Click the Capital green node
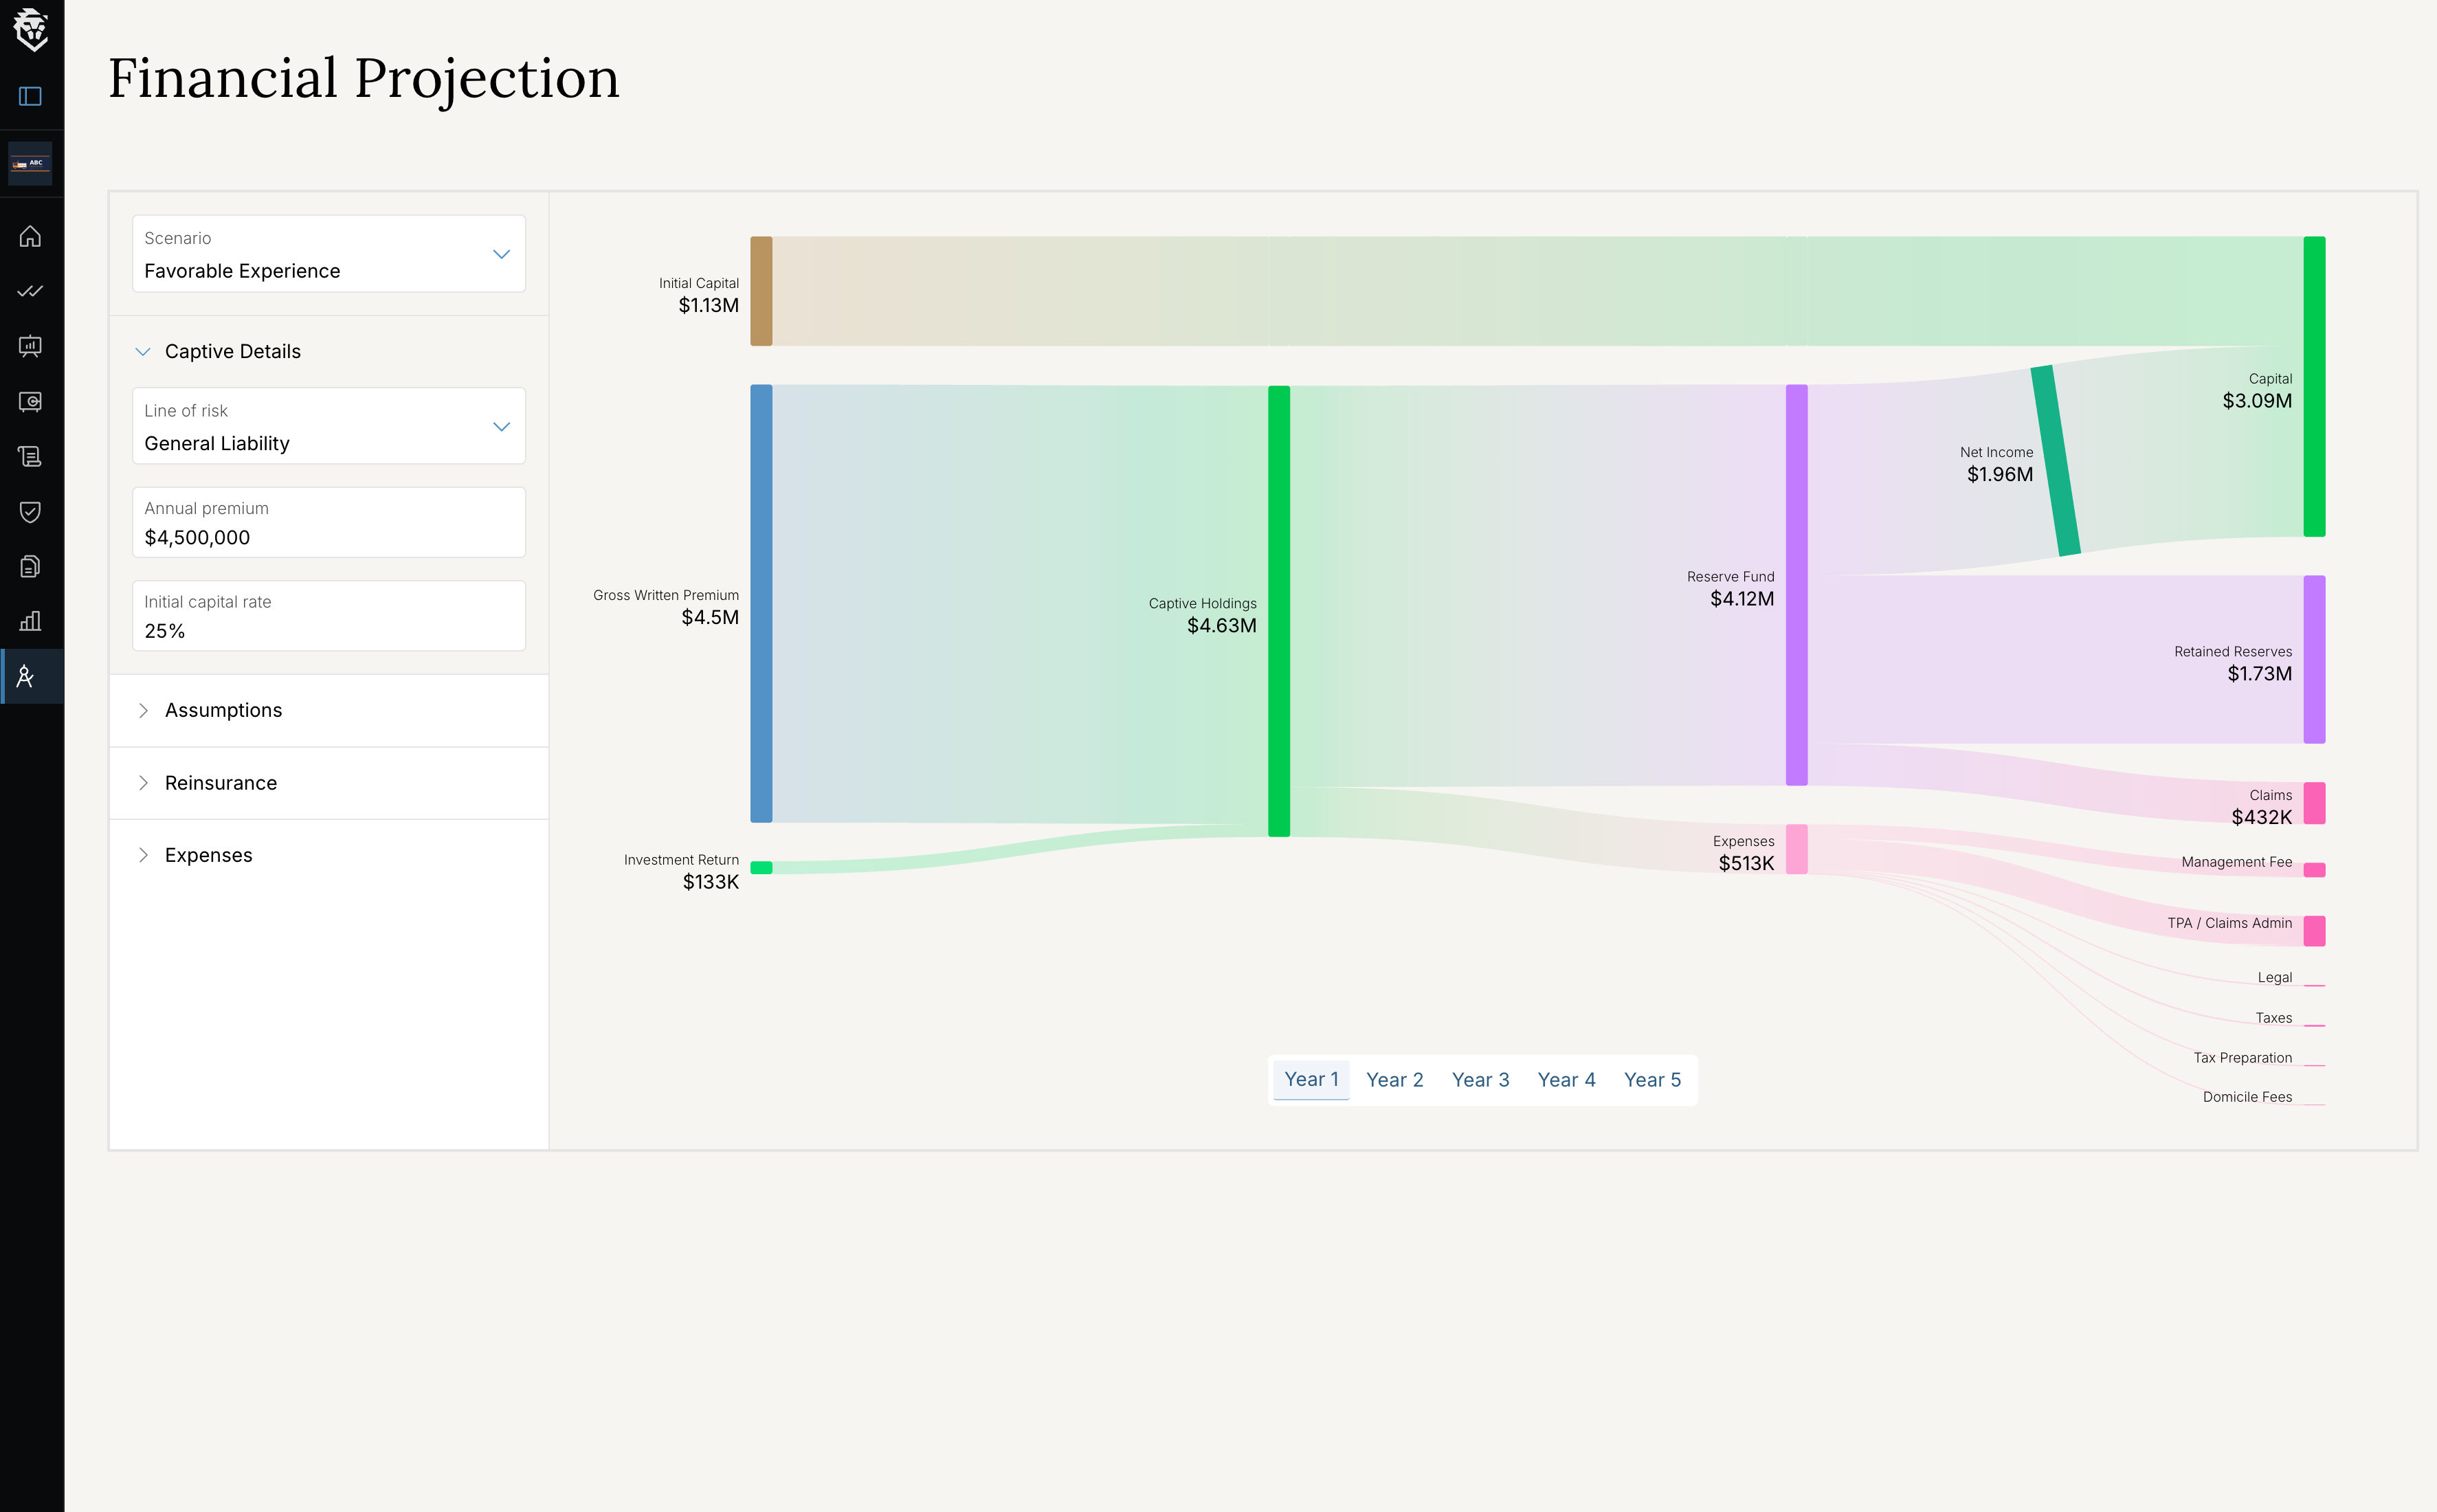 point(2314,387)
